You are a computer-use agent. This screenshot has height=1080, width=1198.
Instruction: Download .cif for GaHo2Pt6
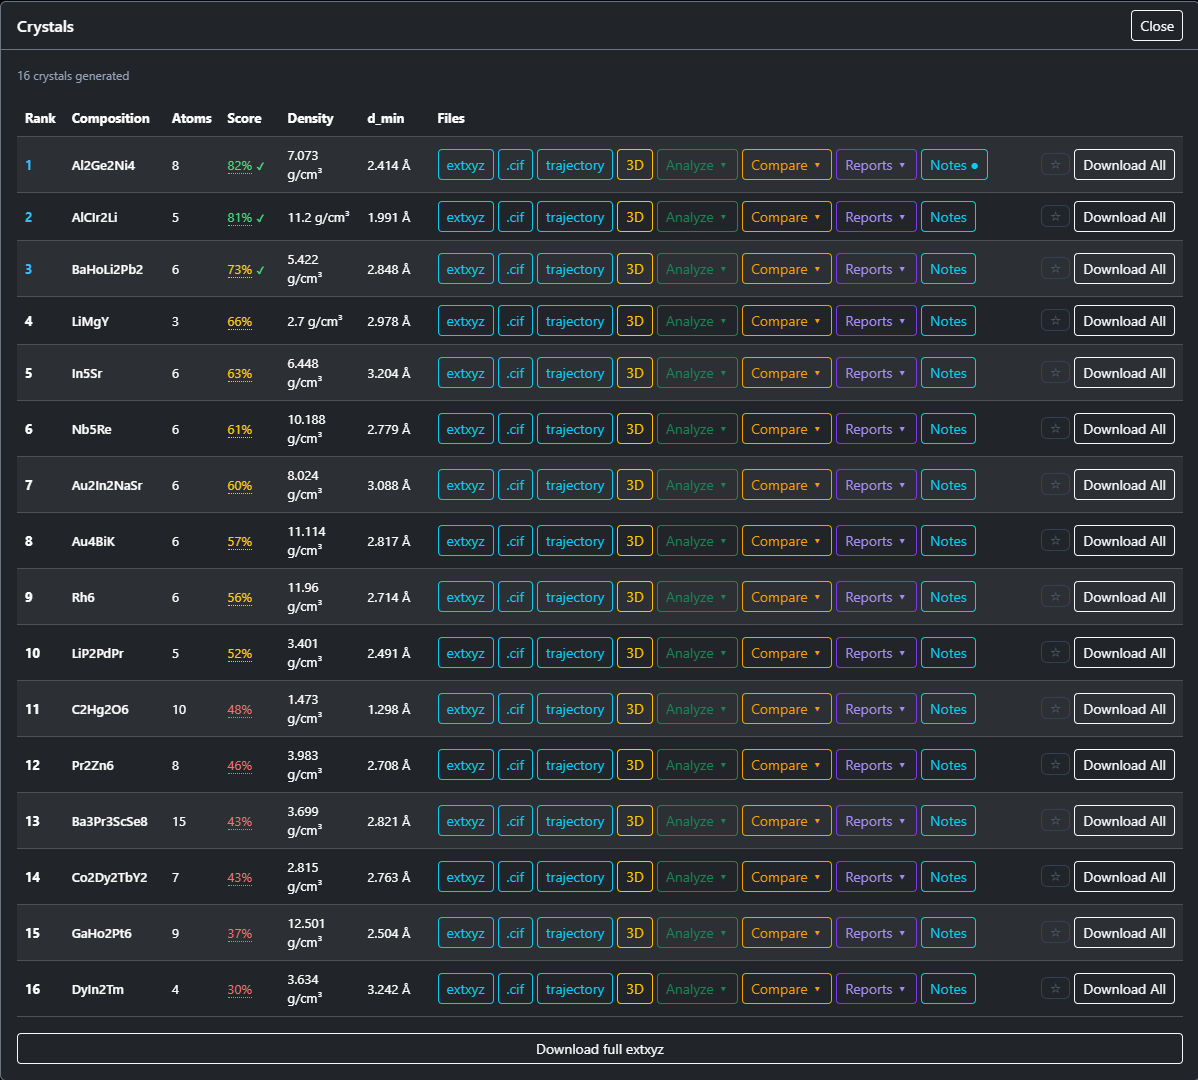(515, 933)
